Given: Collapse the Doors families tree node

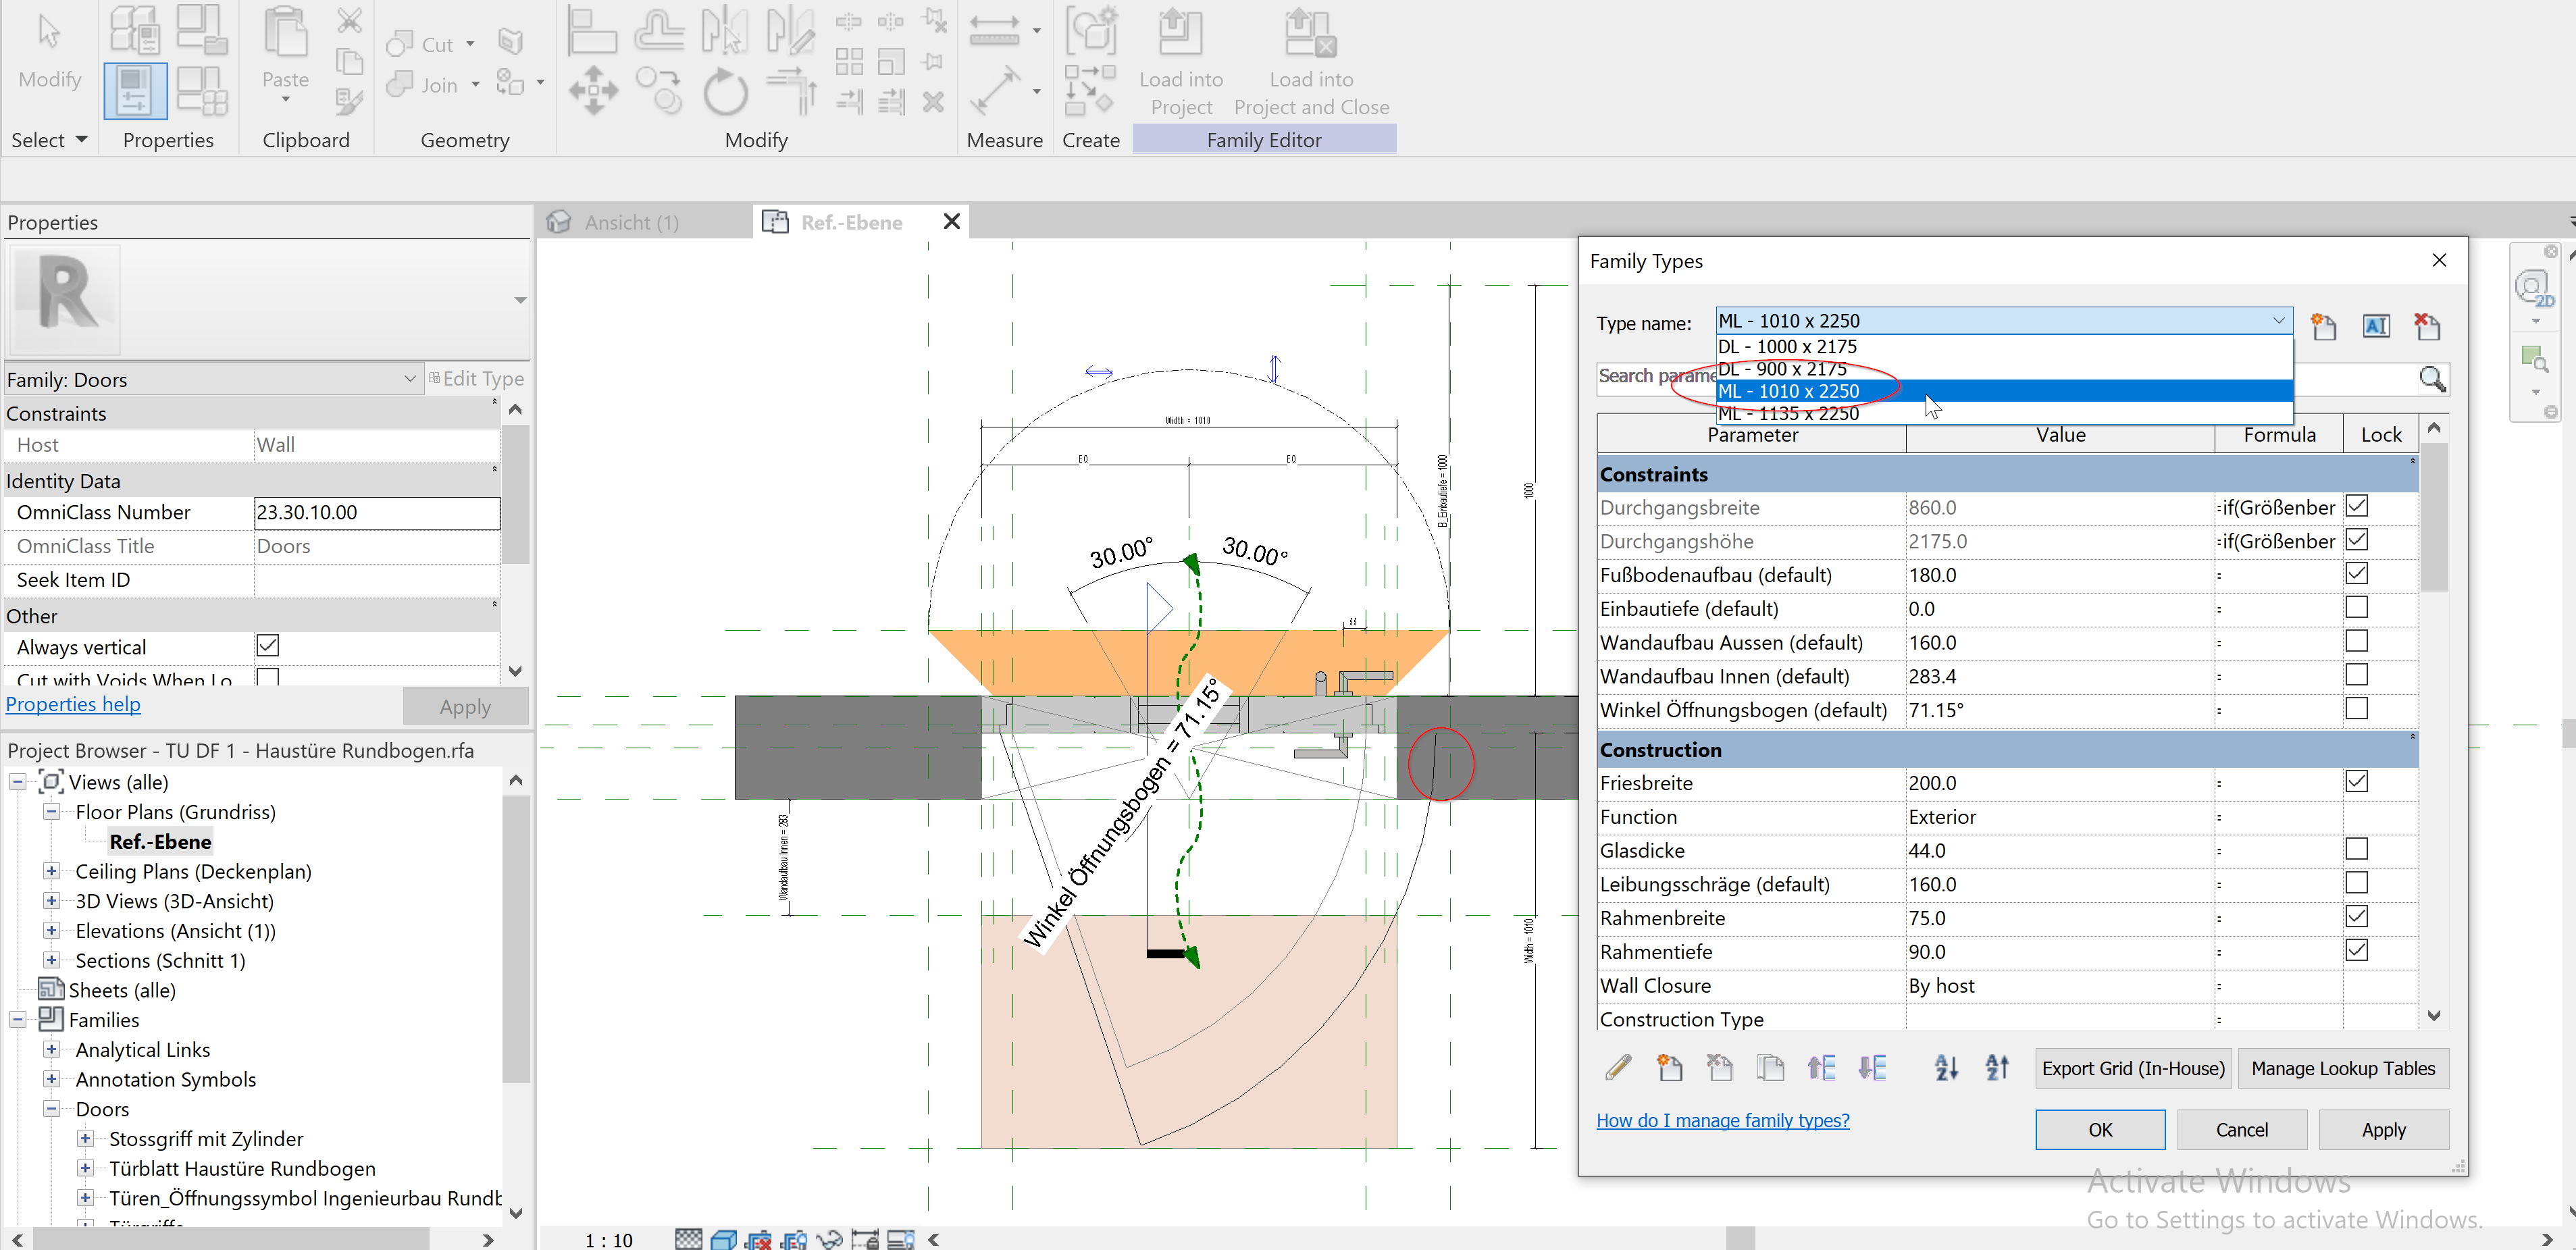Looking at the screenshot, I should tap(51, 1109).
